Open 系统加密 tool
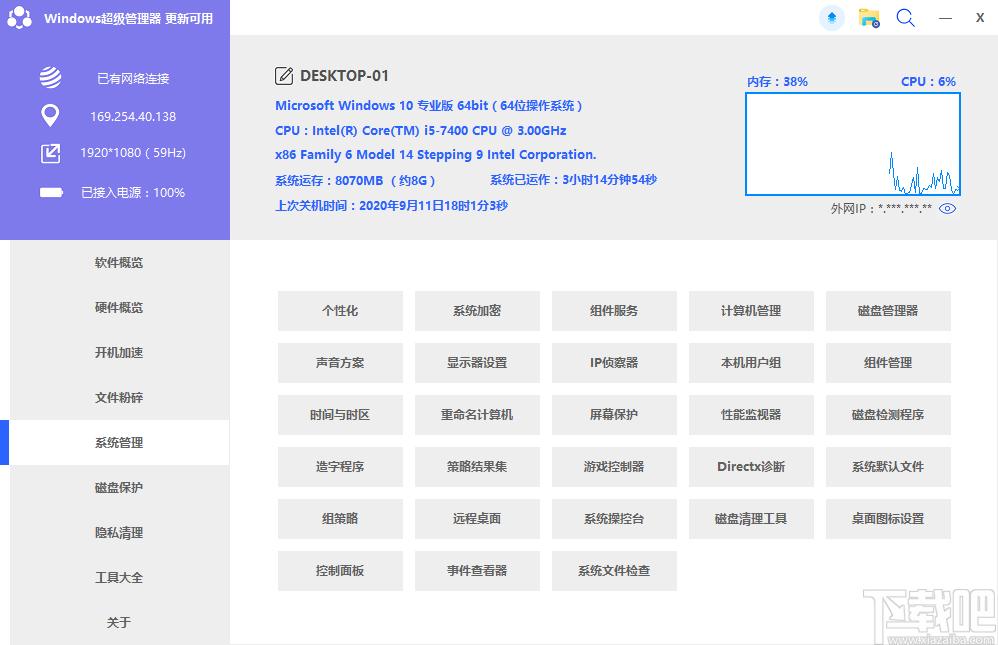The width and height of the screenshot is (998, 645). (x=477, y=311)
